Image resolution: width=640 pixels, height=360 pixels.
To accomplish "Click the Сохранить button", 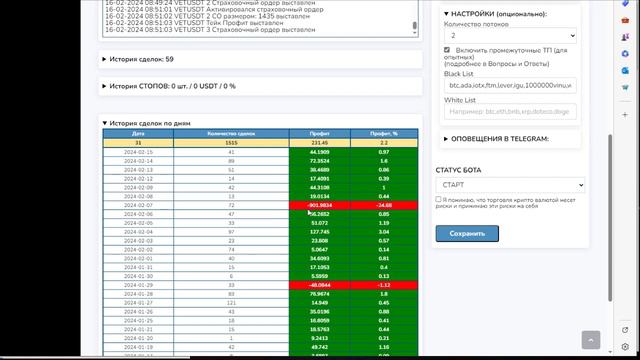I will tap(467, 233).
